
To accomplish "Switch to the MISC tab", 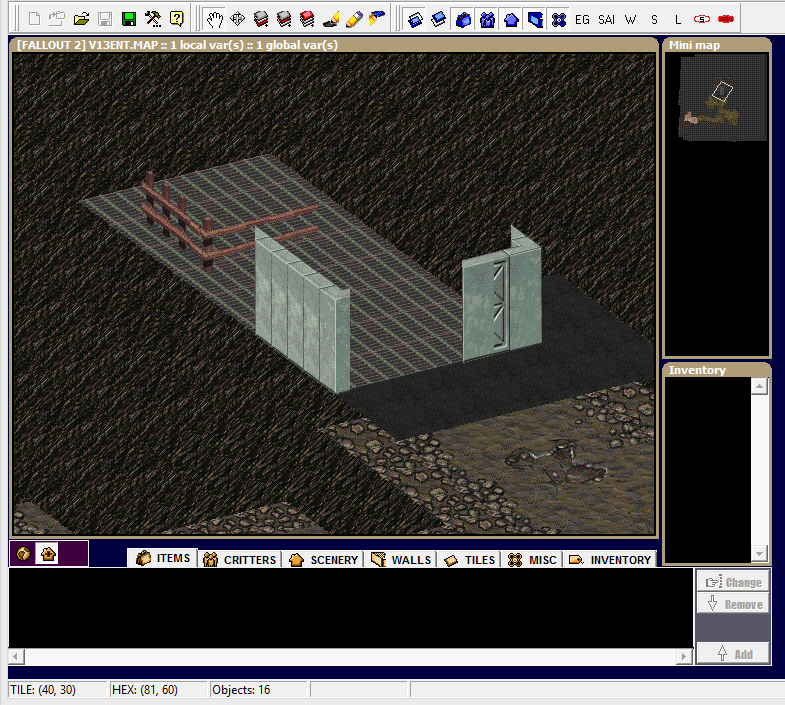I will coord(532,559).
